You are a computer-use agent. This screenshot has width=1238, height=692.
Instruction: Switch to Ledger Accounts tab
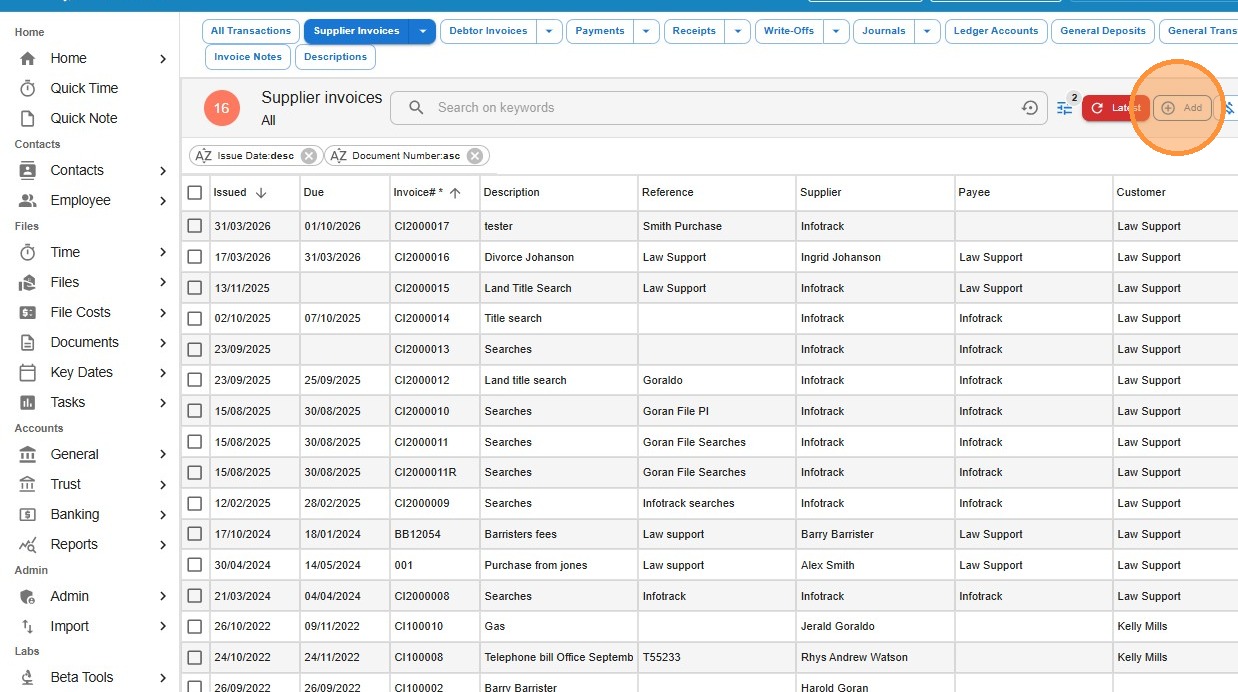tap(996, 32)
